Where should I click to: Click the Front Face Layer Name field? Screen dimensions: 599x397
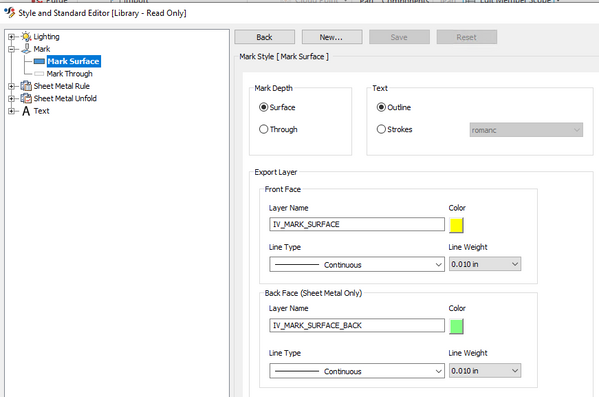pos(357,224)
